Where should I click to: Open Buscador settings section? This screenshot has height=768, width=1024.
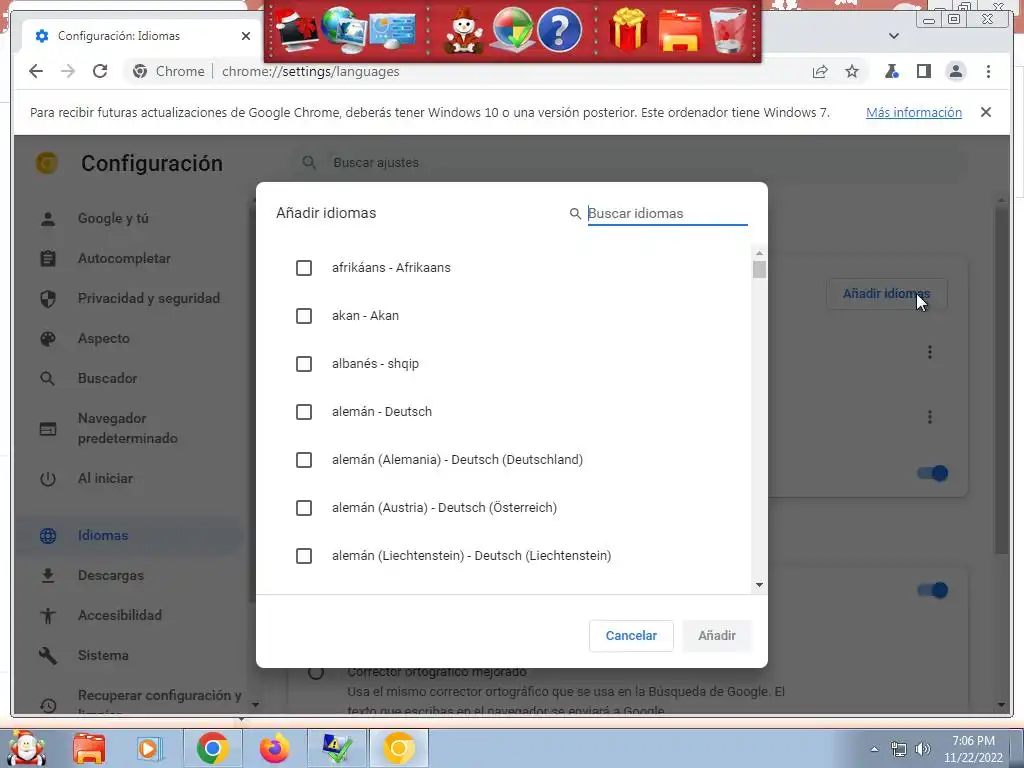pyautogui.click(x=107, y=378)
